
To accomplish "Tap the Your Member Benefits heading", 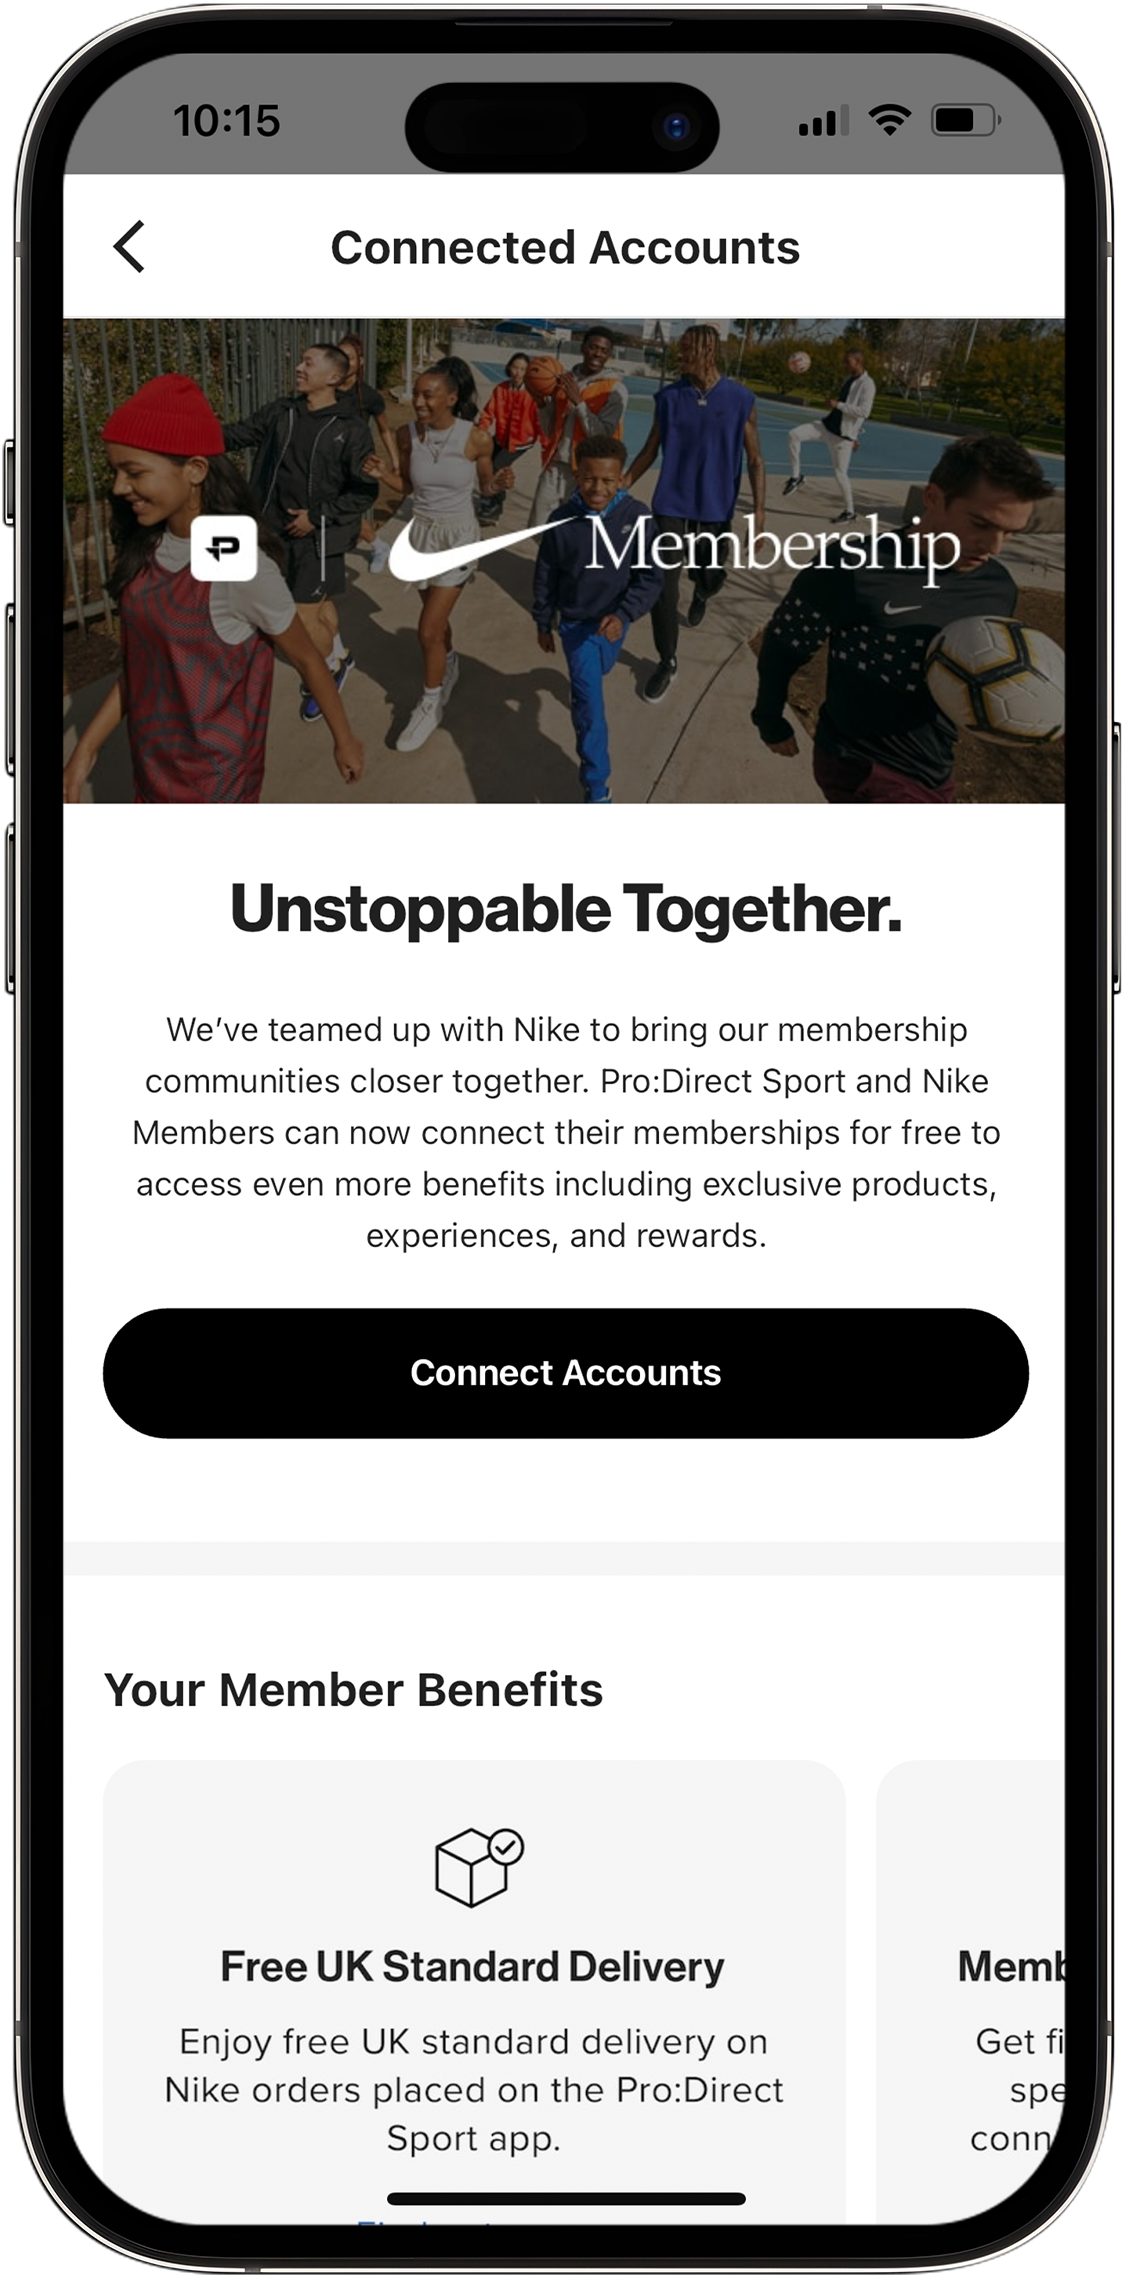I will 354,1690.
